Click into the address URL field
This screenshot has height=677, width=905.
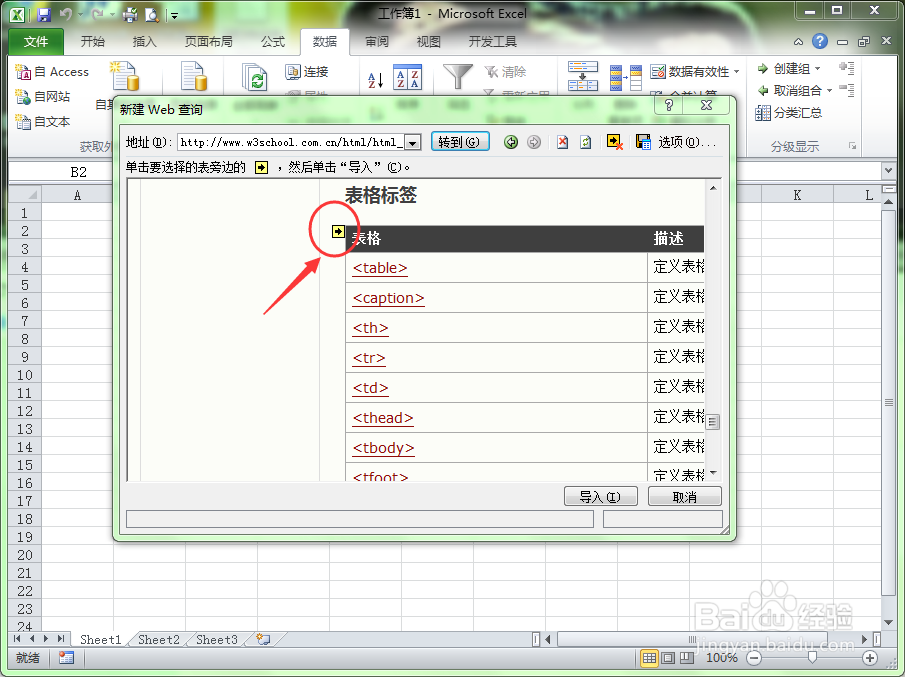click(291, 143)
